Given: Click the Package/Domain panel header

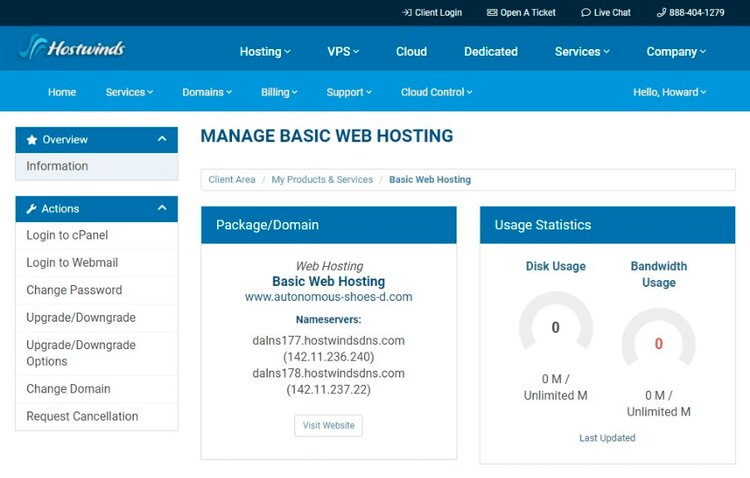Looking at the screenshot, I should click(329, 225).
